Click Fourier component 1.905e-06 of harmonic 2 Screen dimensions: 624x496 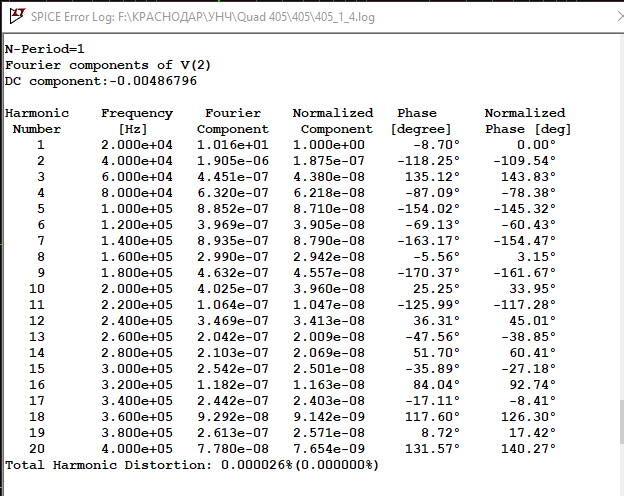tap(233, 161)
